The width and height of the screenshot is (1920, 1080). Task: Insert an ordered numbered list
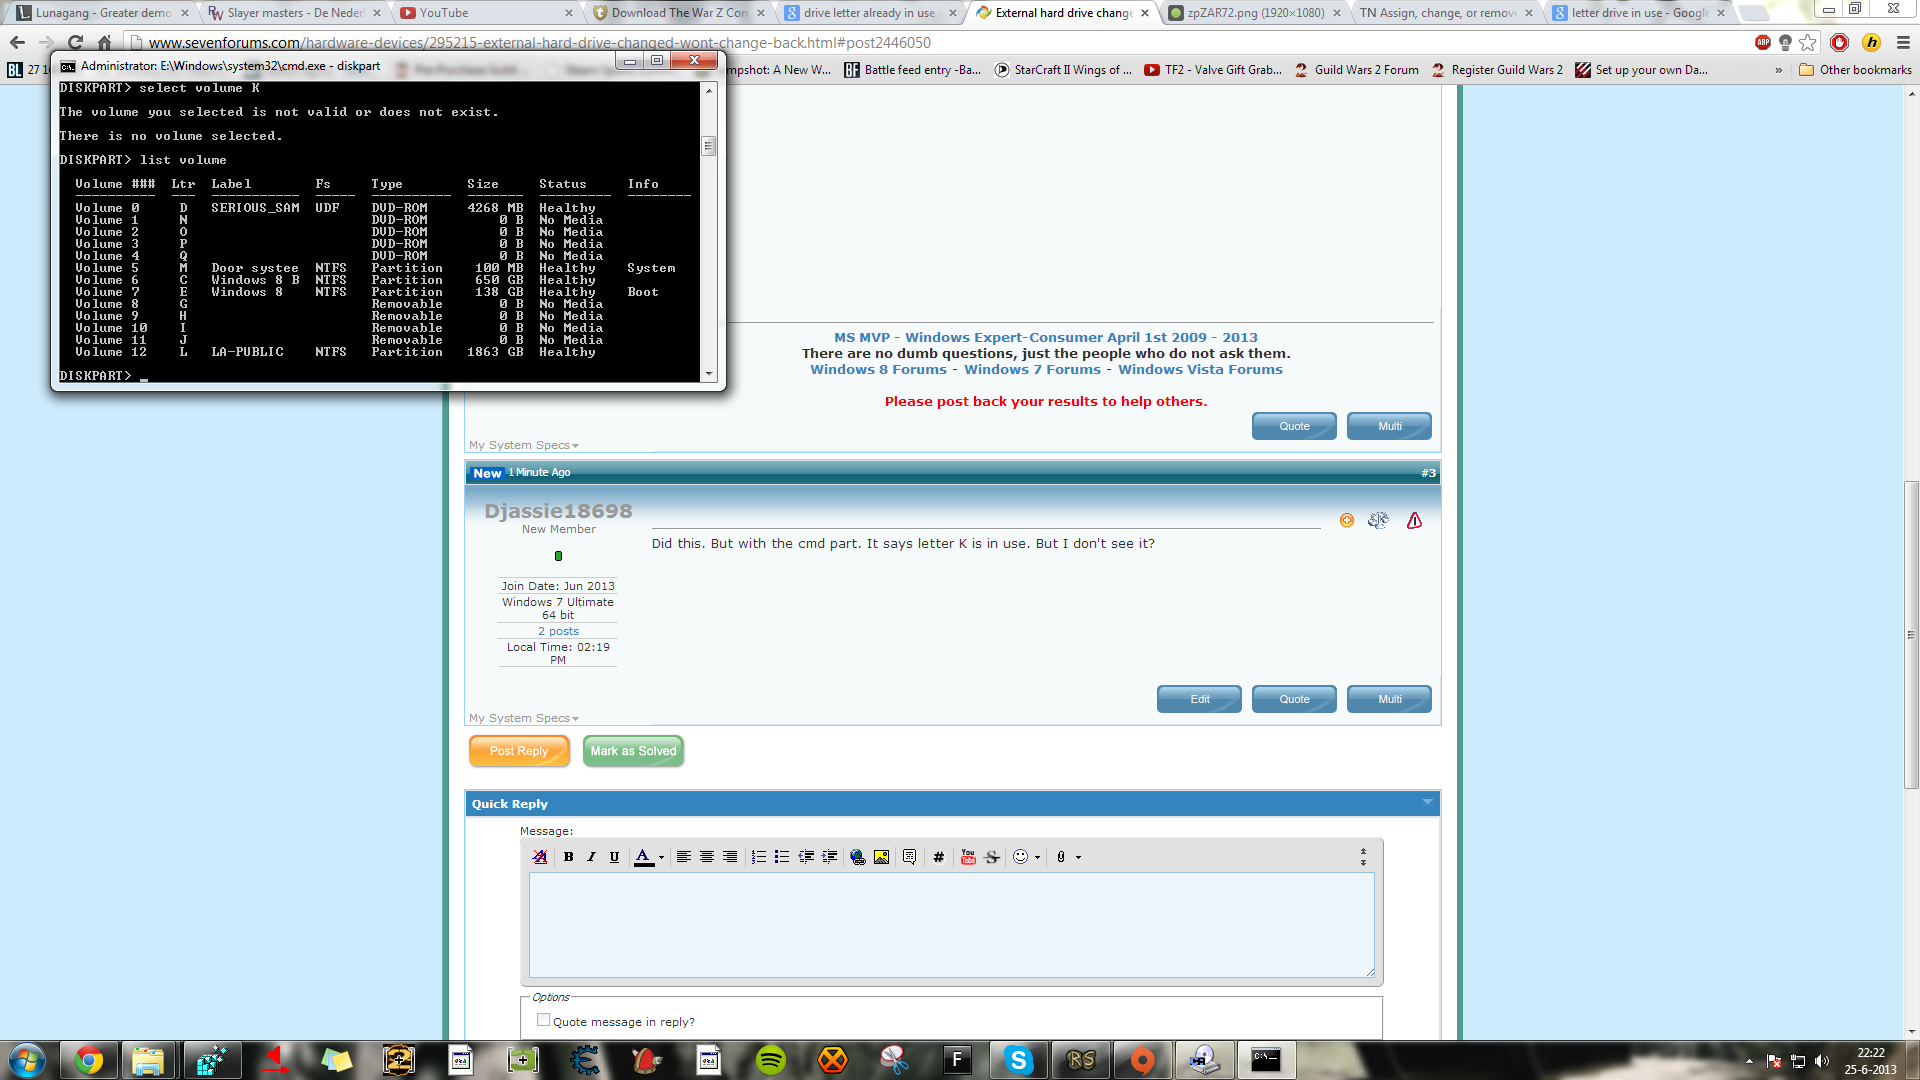(759, 857)
